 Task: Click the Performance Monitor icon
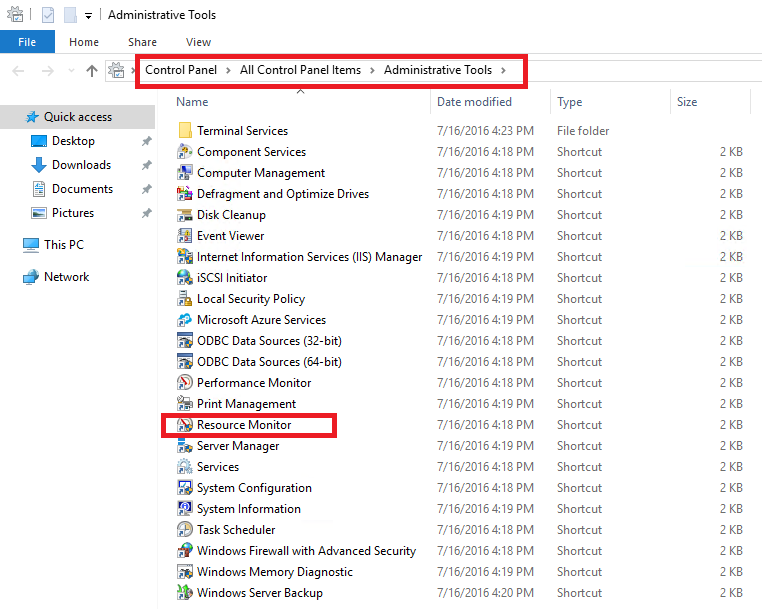click(x=185, y=383)
